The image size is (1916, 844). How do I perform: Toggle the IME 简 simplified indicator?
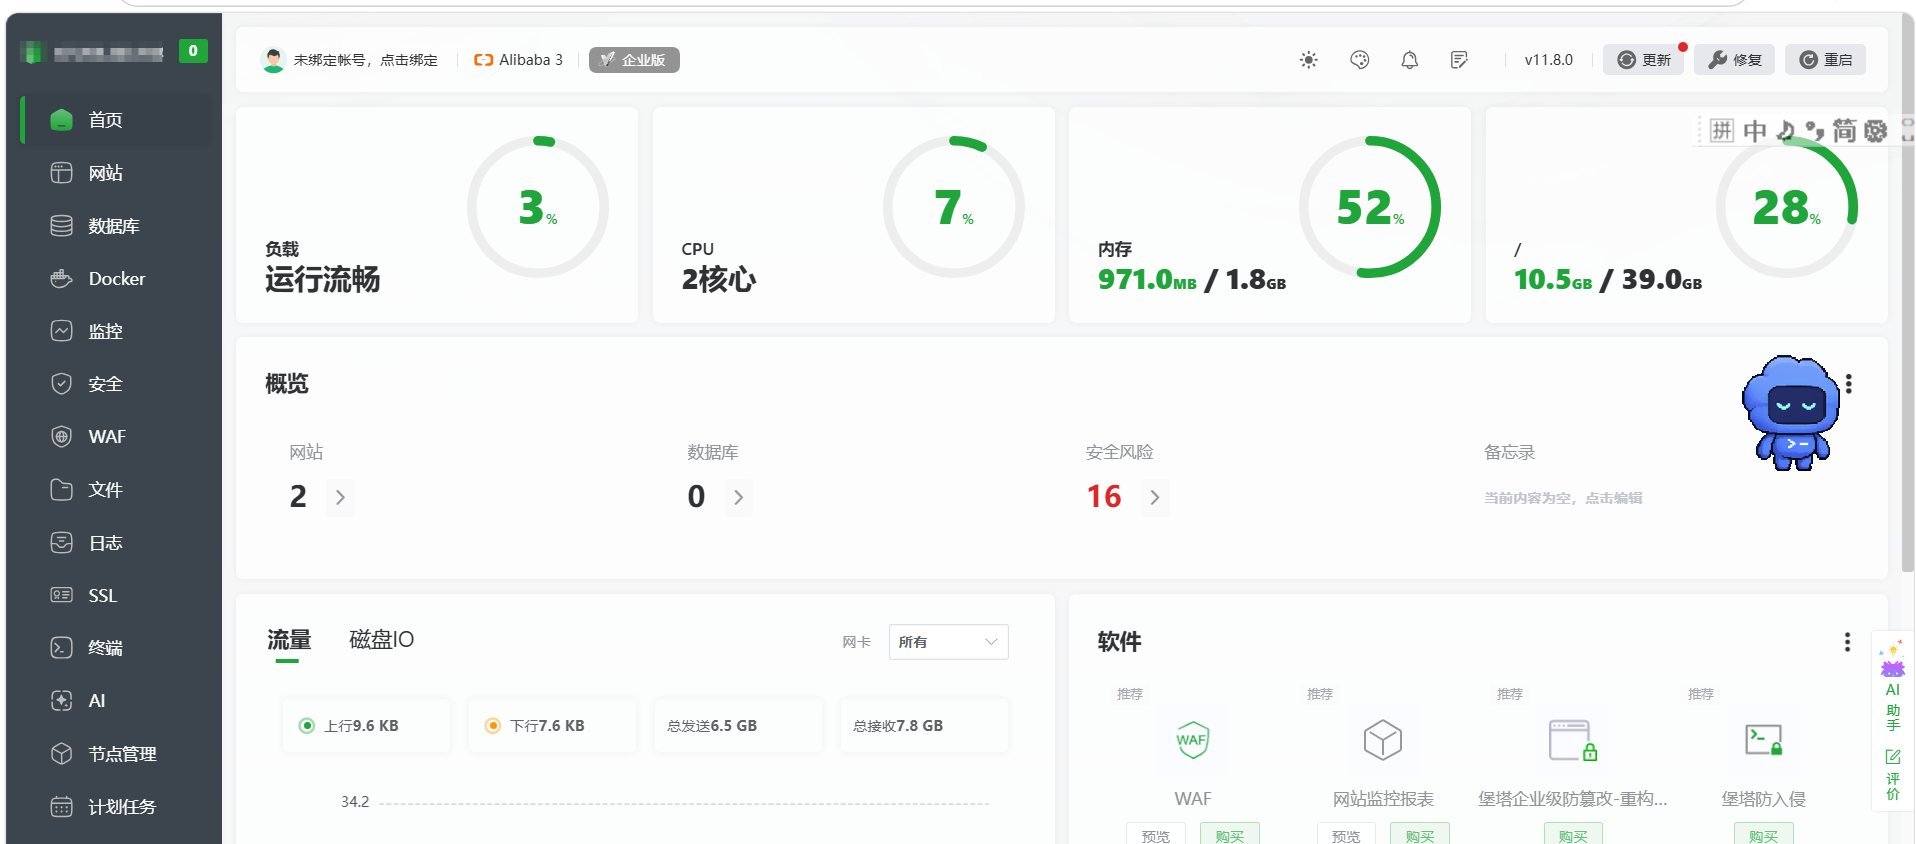pyautogui.click(x=1844, y=131)
